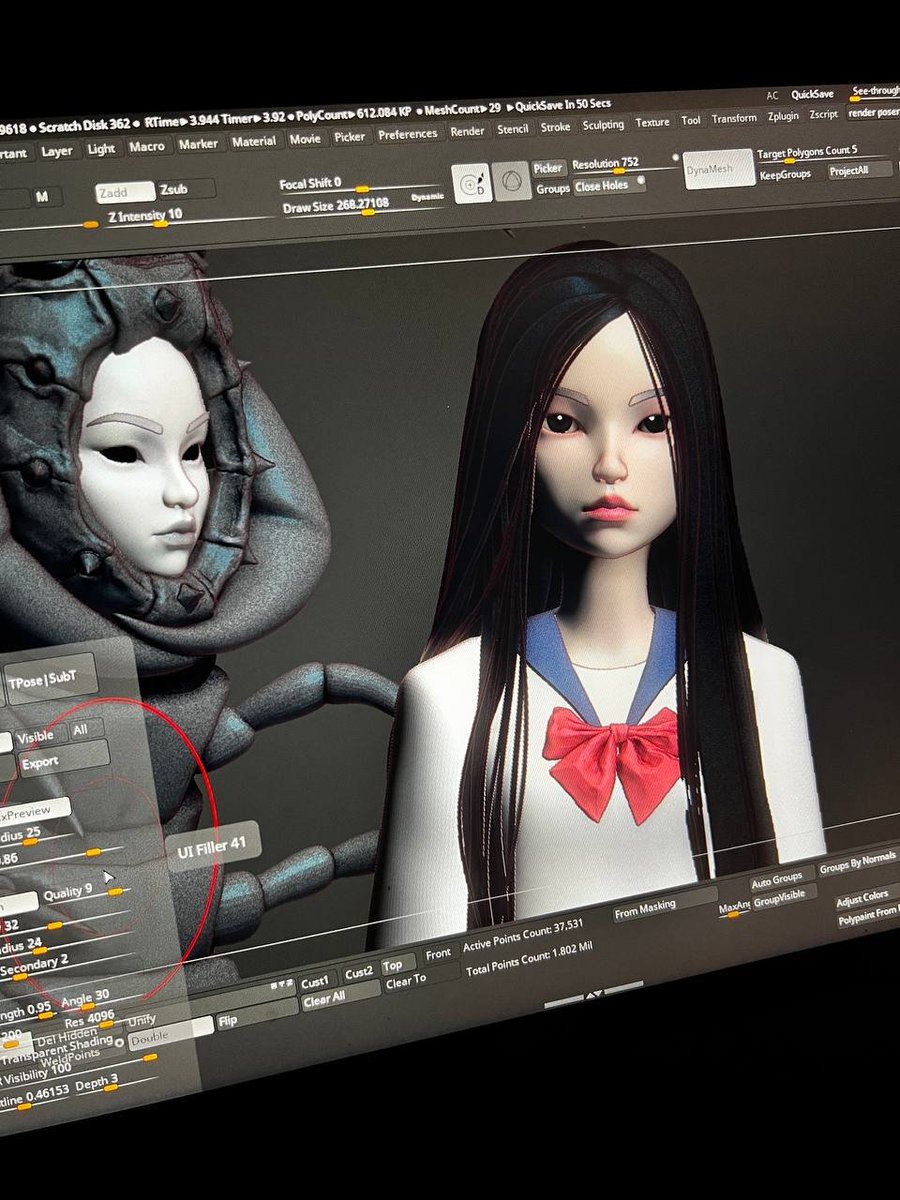The image size is (900, 1200).
Task: Open the Tool menu
Action: (691, 120)
